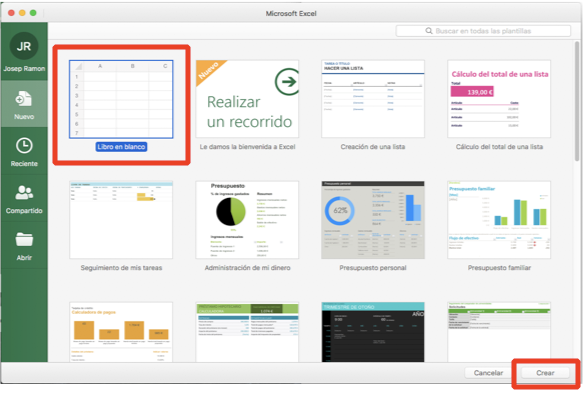This screenshot has width=586, height=394.
Task: Choose the Creación de una lista thumbnail
Action: tap(373, 99)
